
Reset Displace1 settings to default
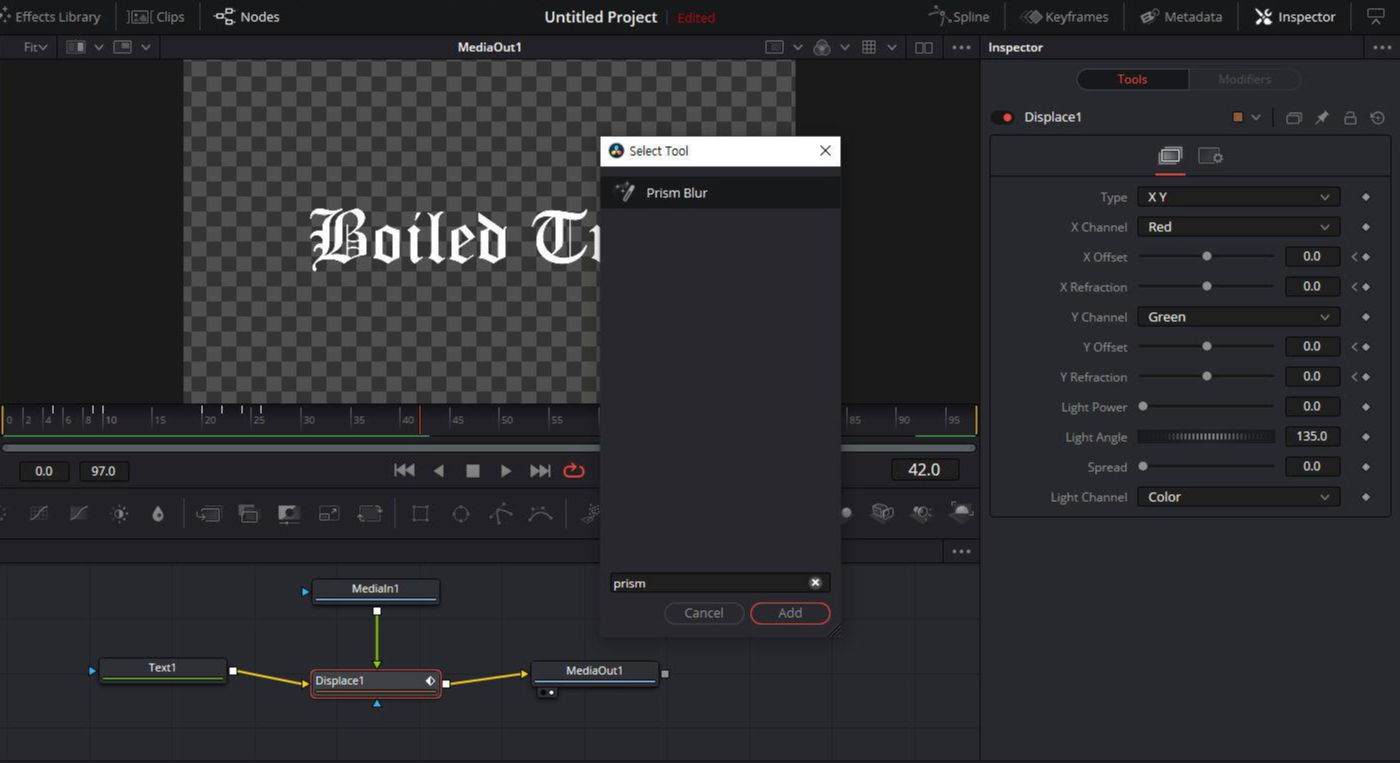(x=1378, y=118)
